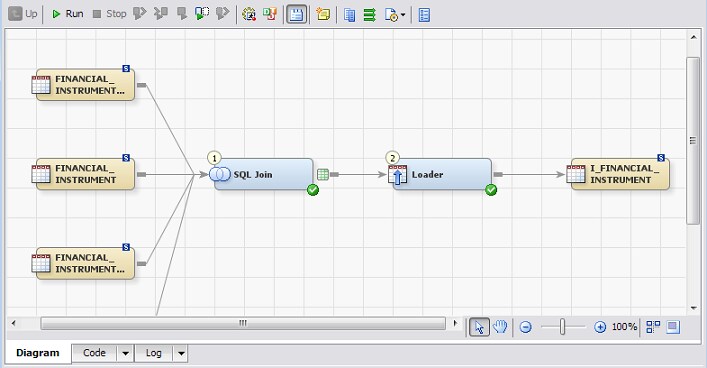Click the DI debug icon in the toolbar
Image resolution: width=707 pixels, height=368 pixels.
point(270,14)
